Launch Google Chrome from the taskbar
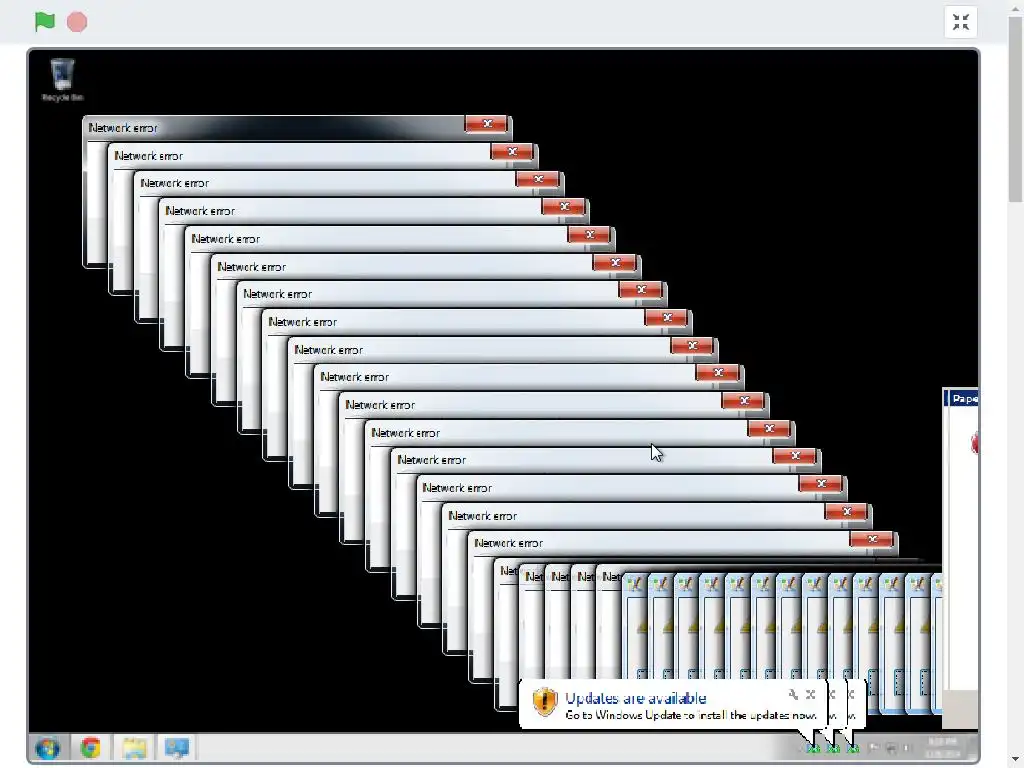Screen dimensions: 1024x768 coord(91,748)
